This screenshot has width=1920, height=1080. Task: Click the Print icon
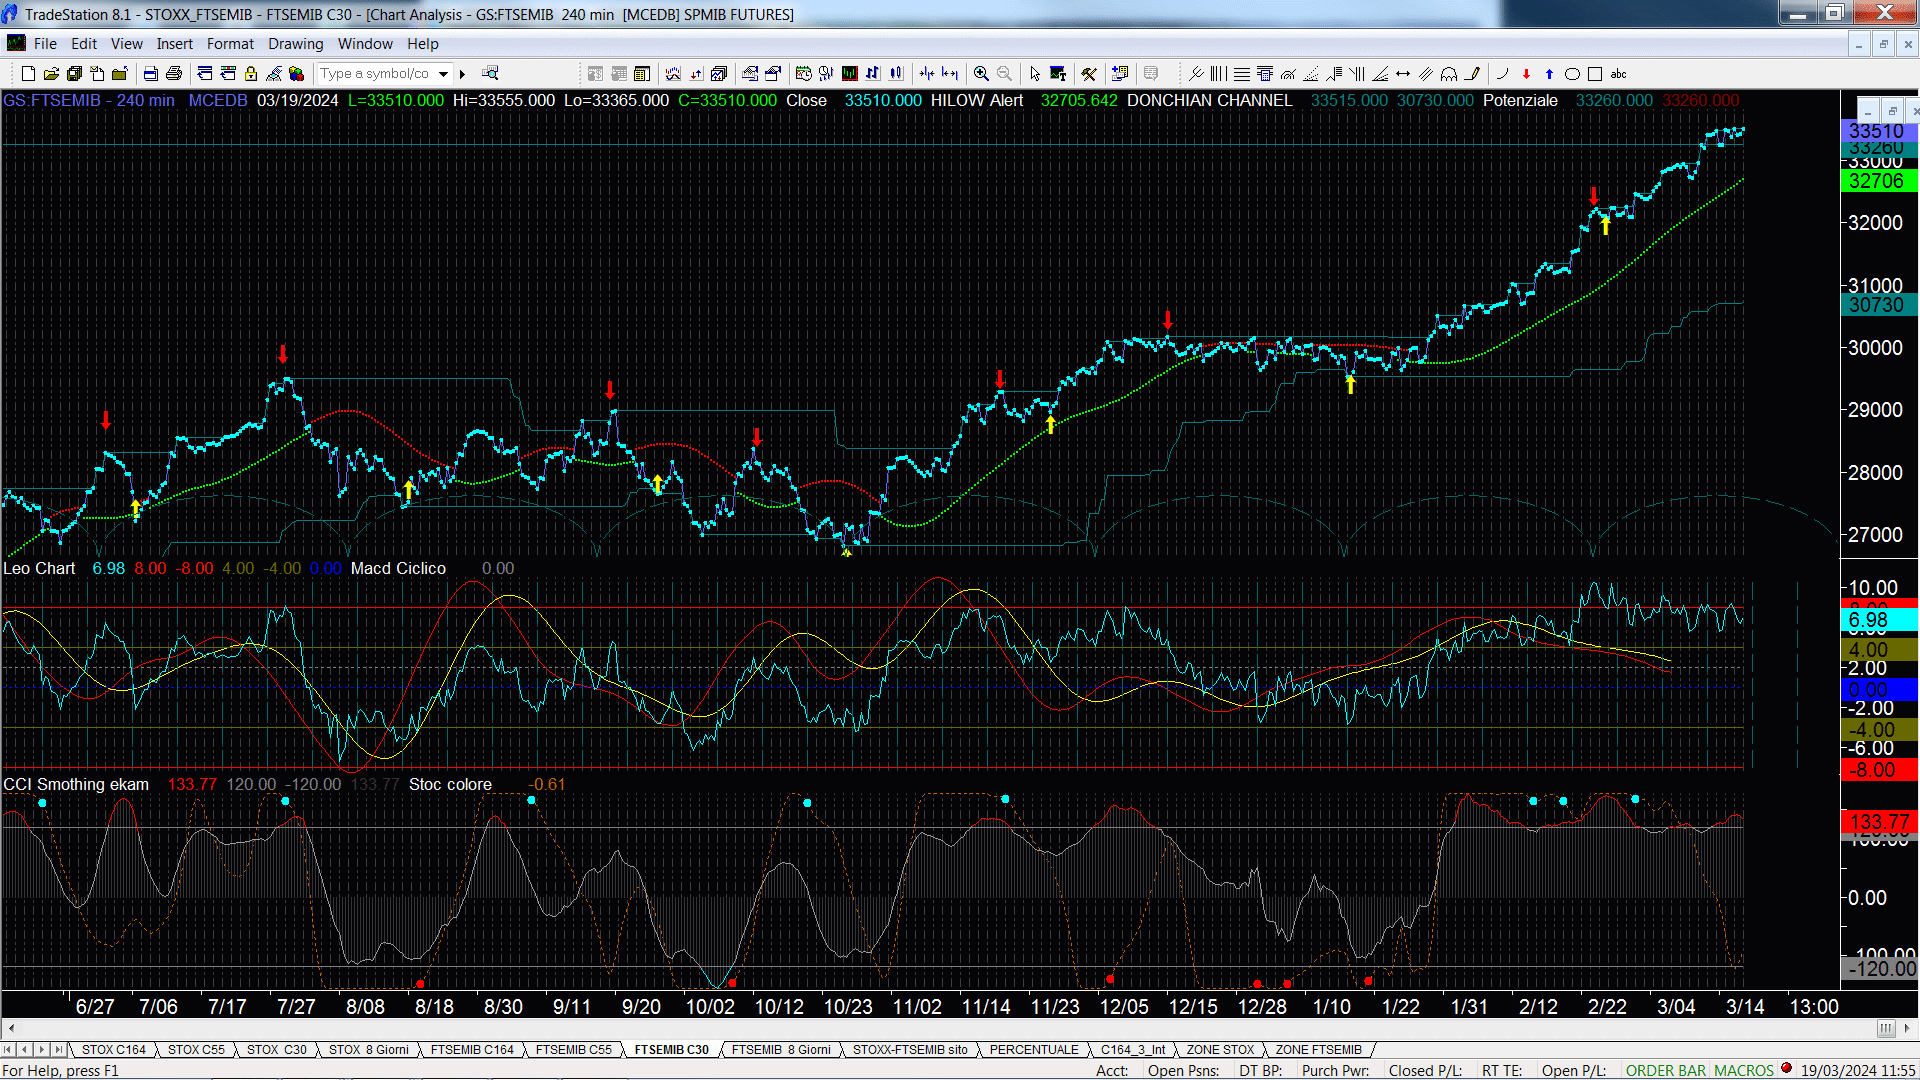(x=174, y=73)
